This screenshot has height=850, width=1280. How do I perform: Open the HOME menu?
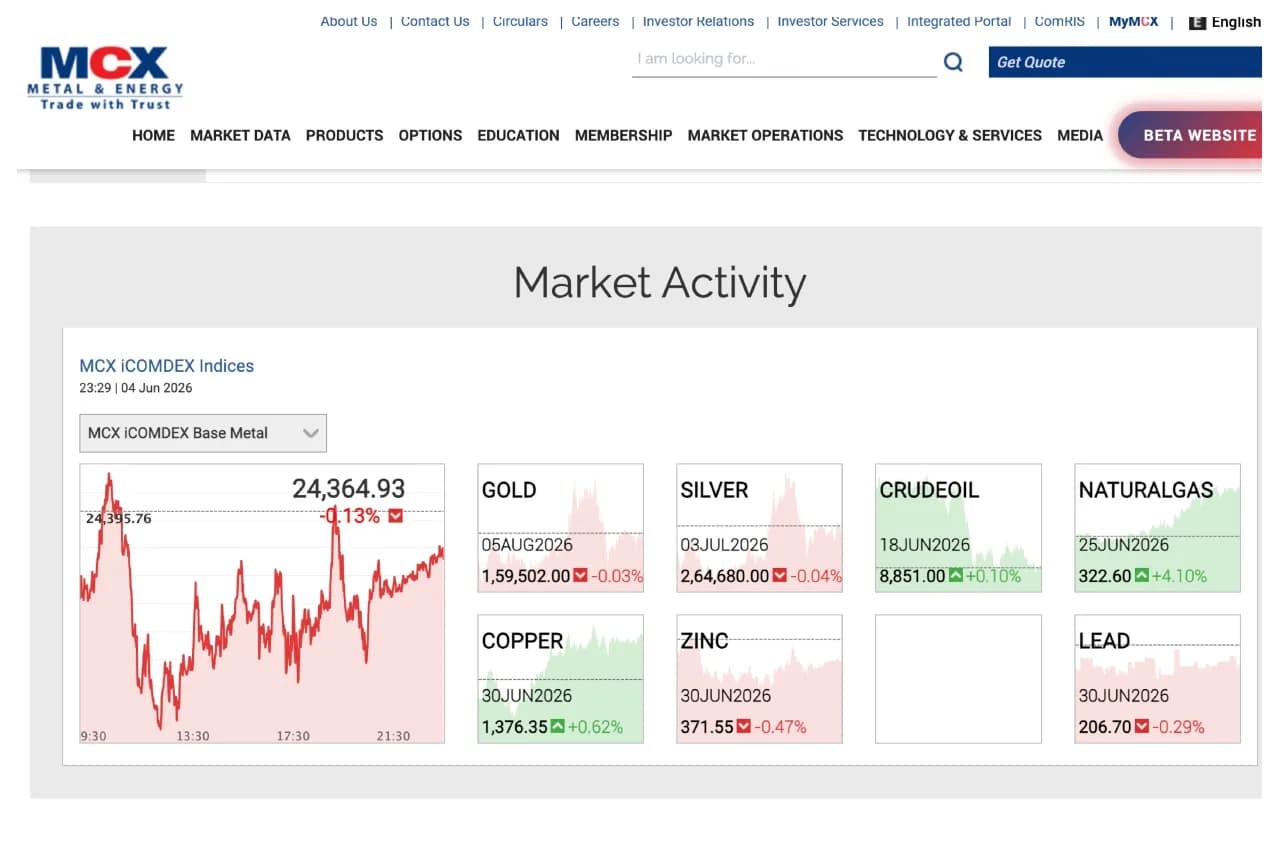(153, 135)
